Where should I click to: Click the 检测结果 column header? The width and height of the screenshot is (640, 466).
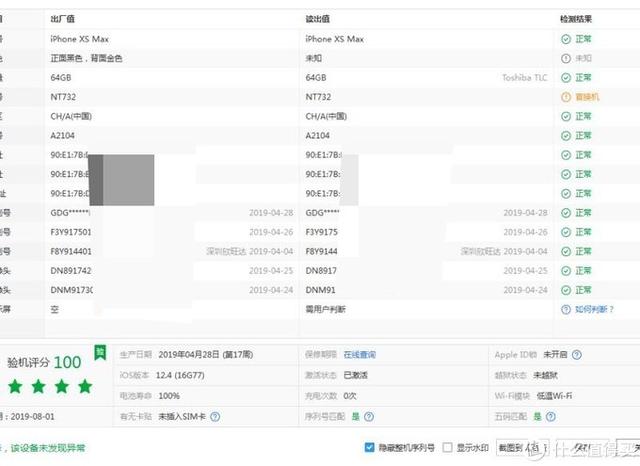[x=576, y=19]
